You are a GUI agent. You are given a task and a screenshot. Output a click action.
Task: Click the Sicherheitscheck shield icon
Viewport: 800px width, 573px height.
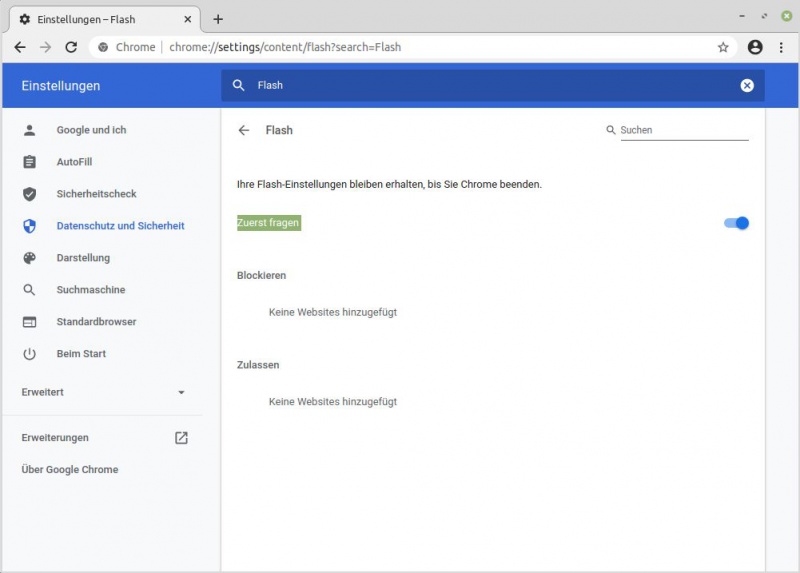[x=30, y=194]
